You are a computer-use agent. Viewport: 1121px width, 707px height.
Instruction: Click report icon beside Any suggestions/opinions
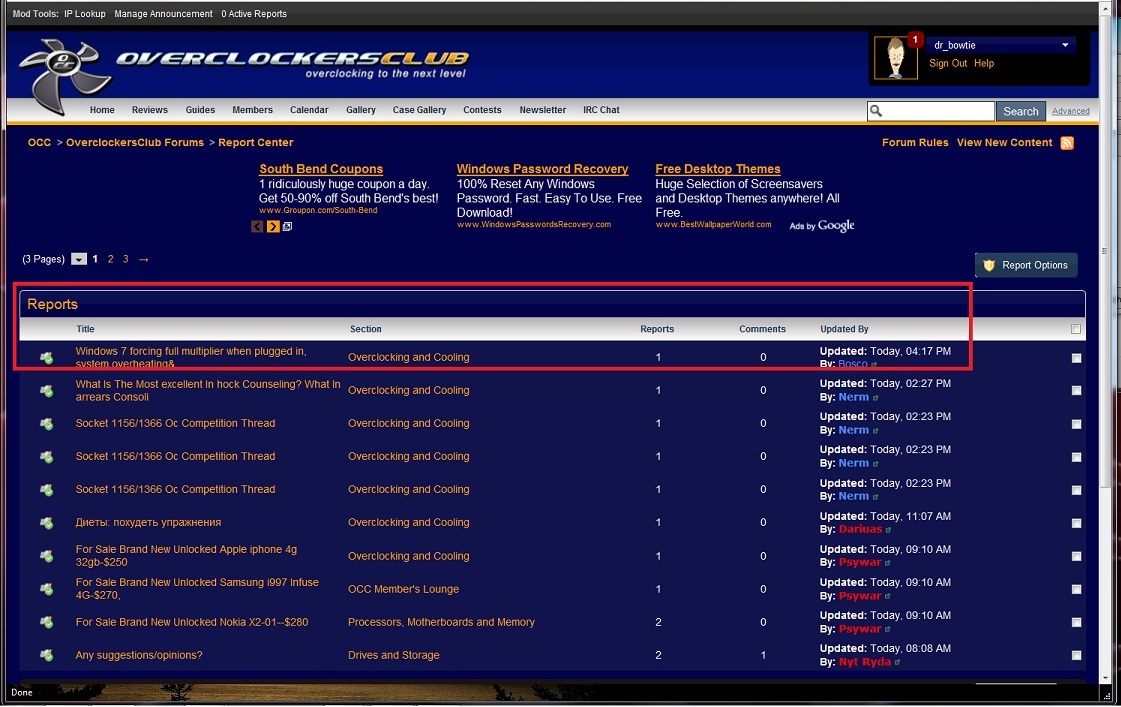click(46, 656)
